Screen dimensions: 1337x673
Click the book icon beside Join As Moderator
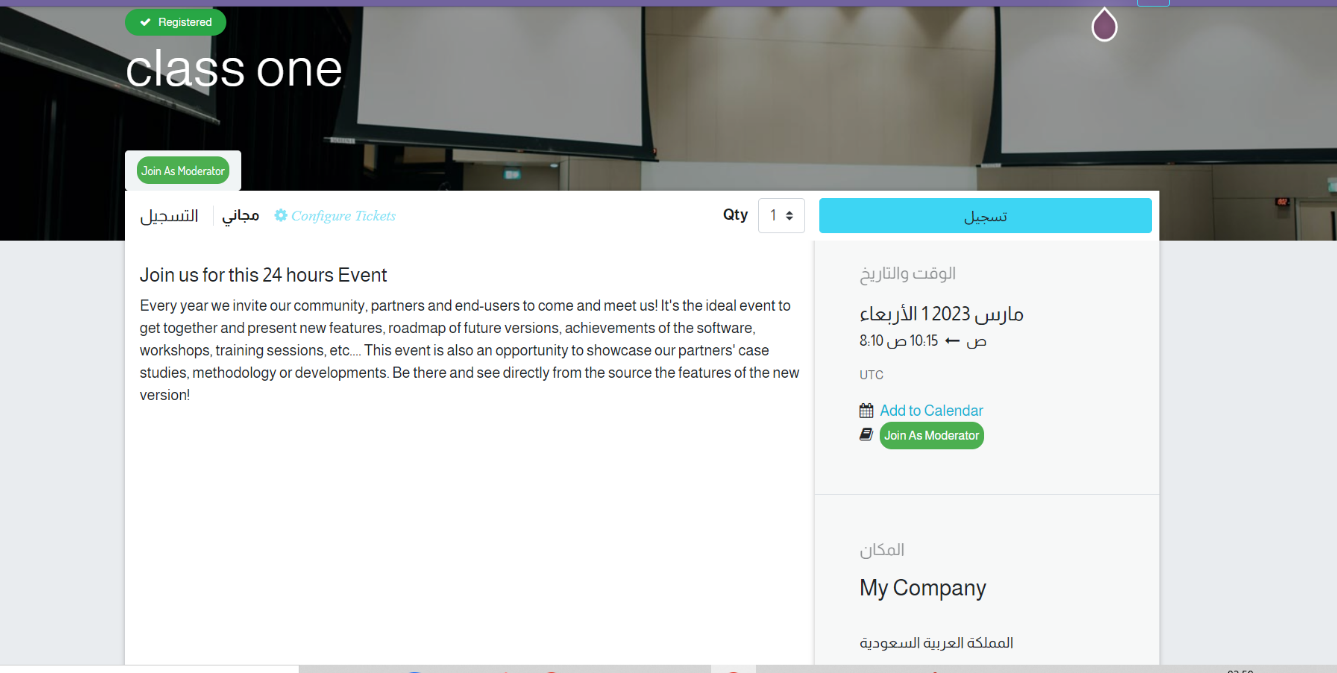click(x=866, y=435)
